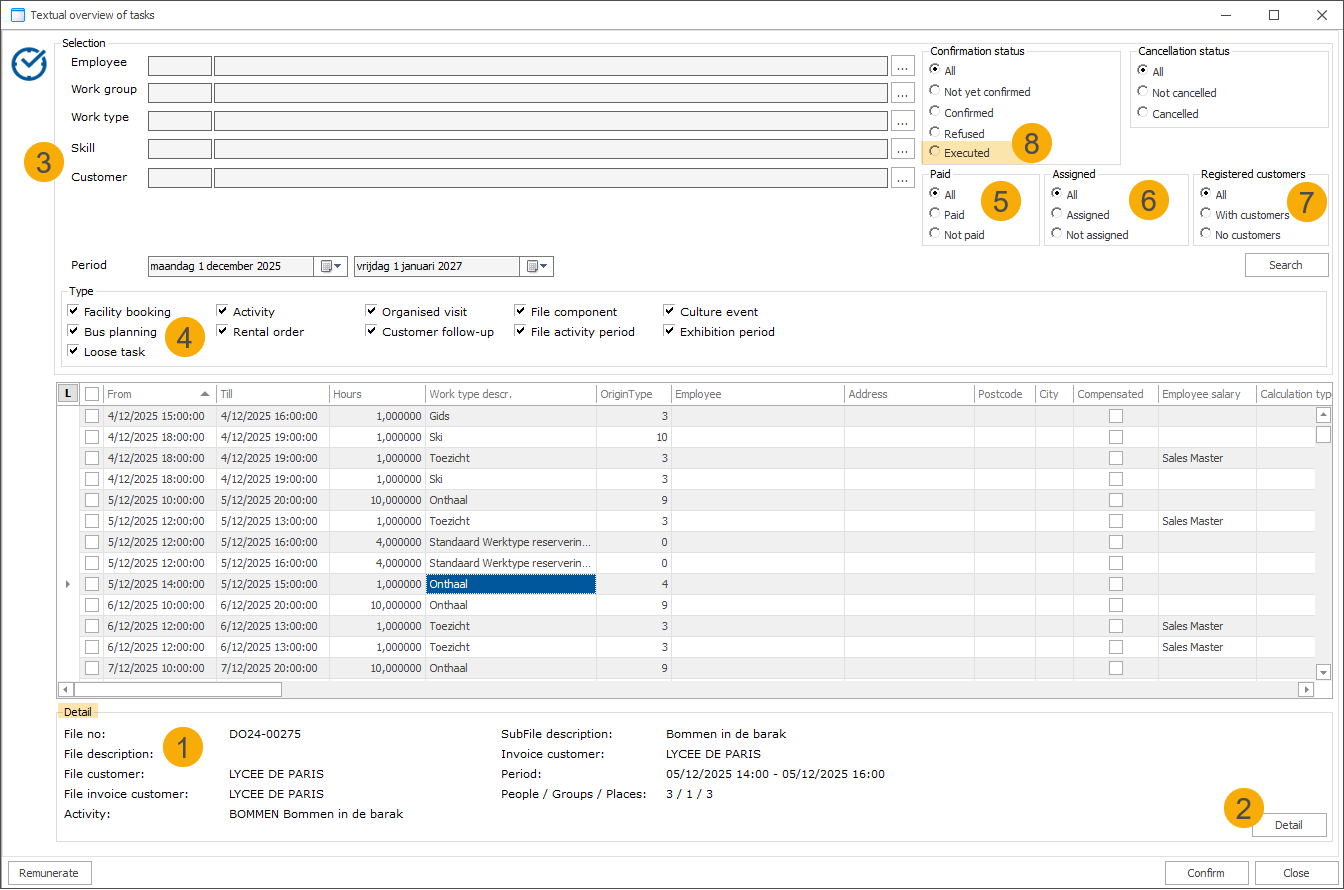
Task: Sort by the Work type descr. column header
Action: coord(510,394)
